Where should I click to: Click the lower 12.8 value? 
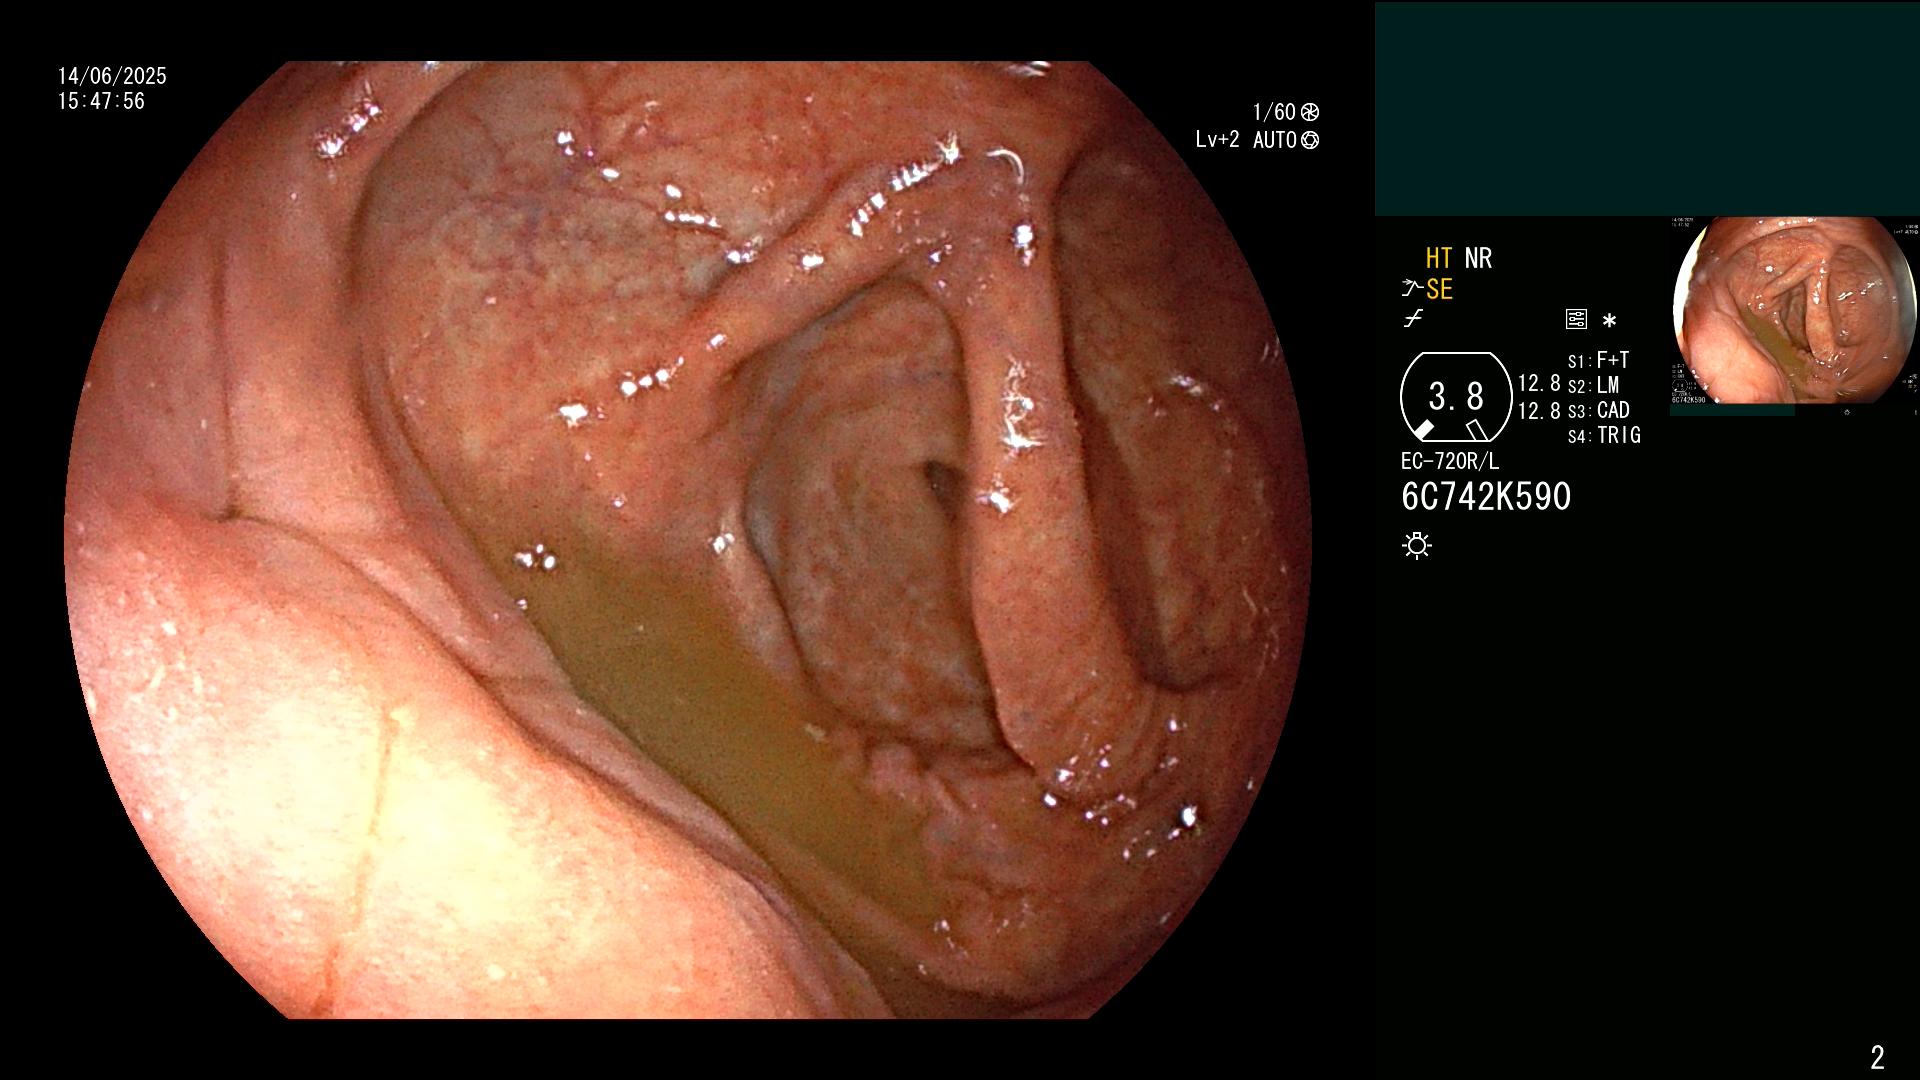(x=1539, y=410)
